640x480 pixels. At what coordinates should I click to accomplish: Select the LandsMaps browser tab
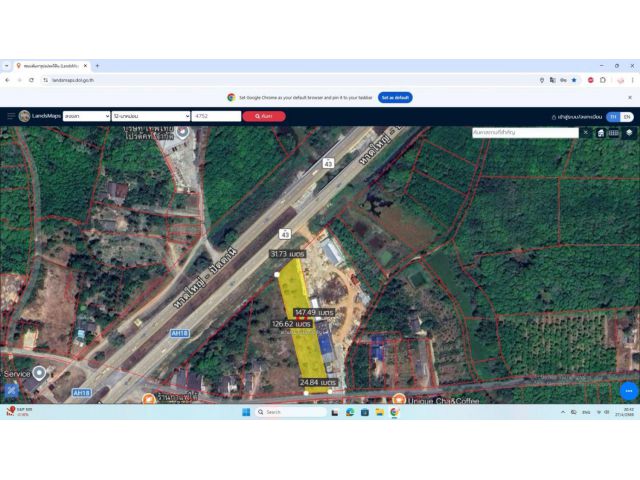51,66
